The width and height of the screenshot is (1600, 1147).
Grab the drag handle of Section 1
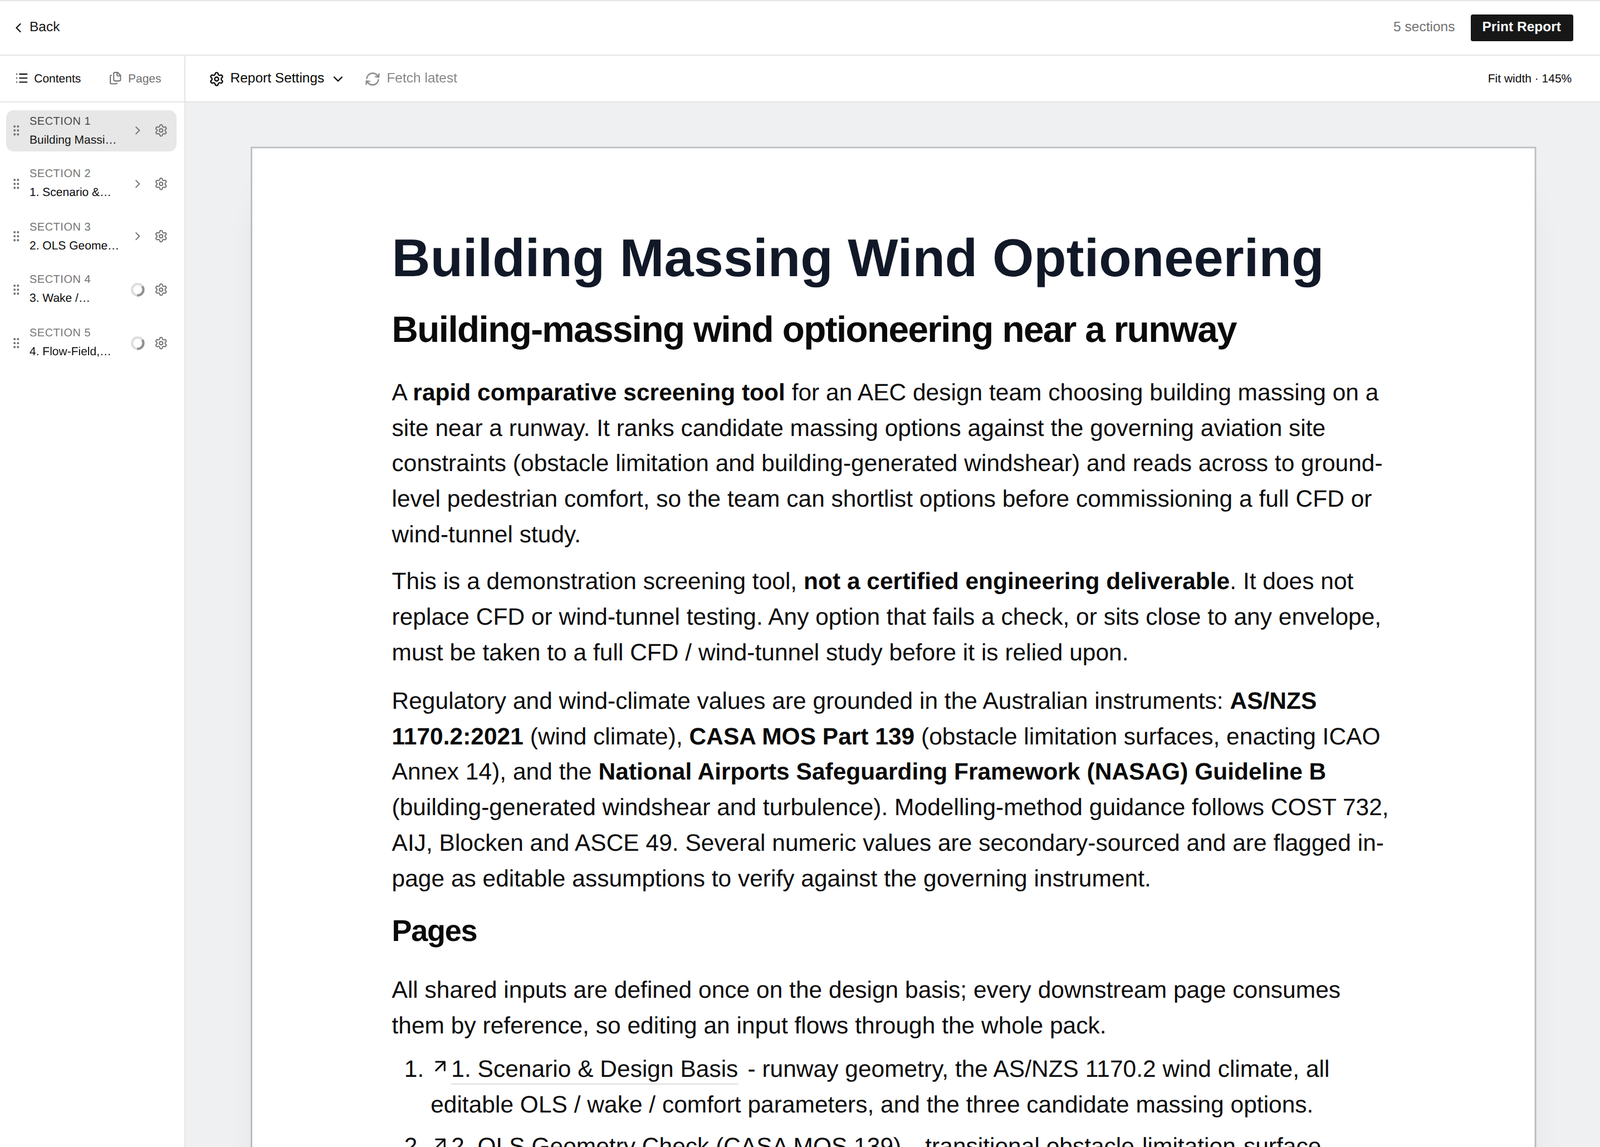[16, 131]
